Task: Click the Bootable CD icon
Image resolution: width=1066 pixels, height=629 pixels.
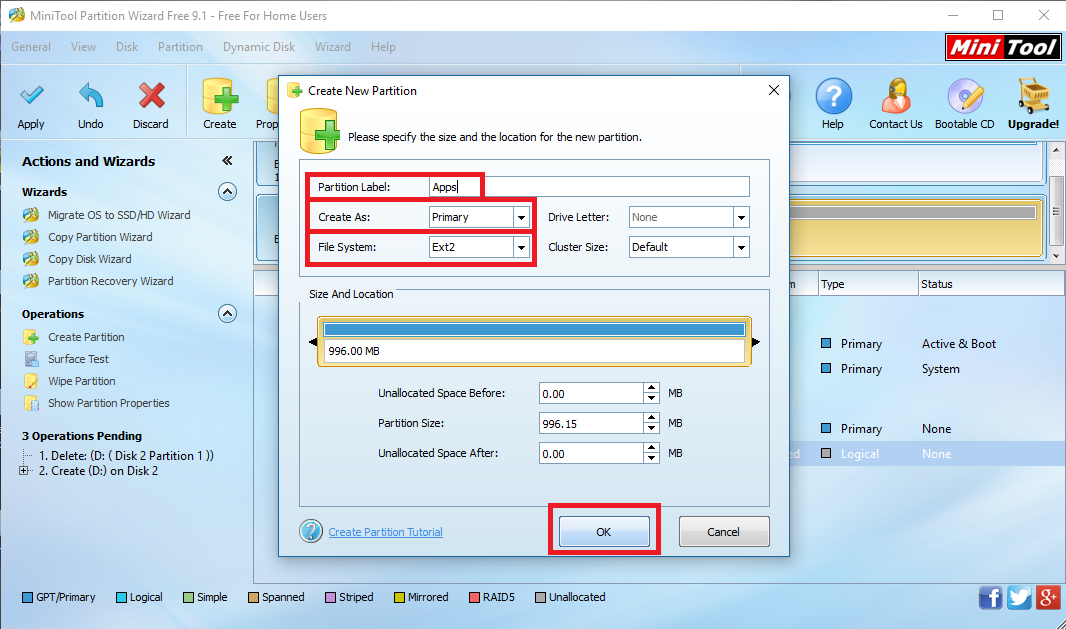Action: point(965,96)
